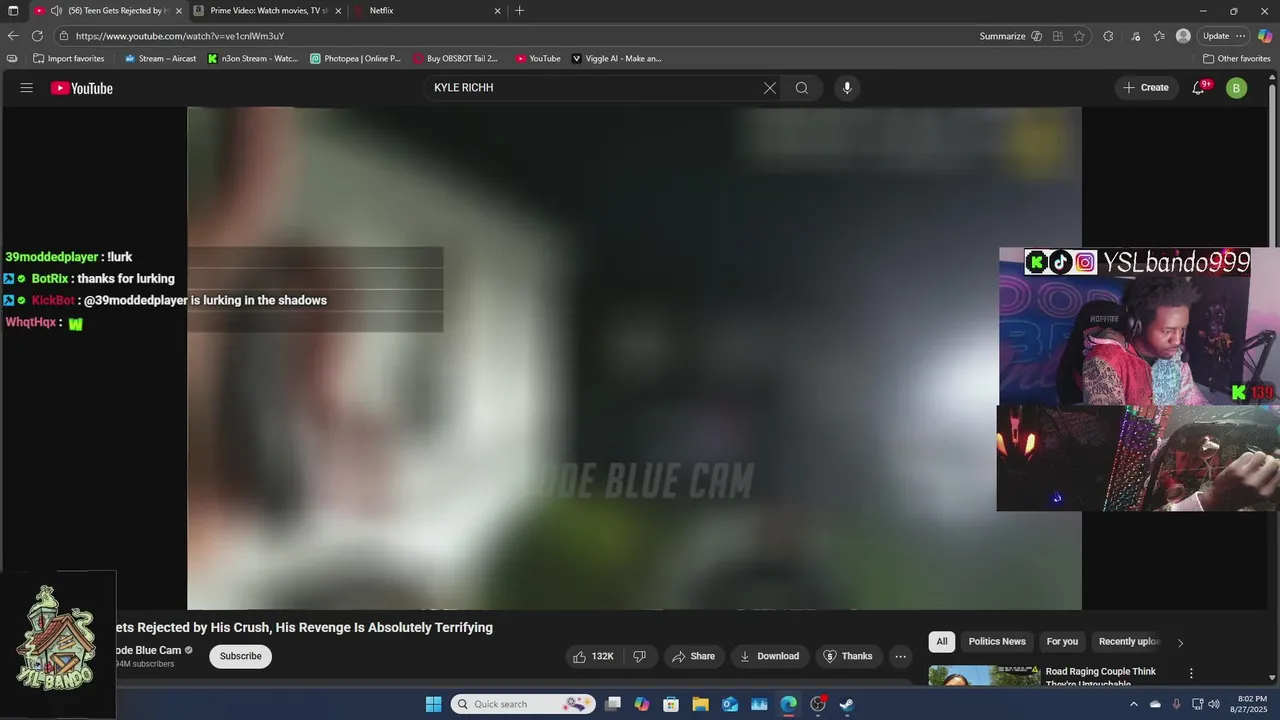Open the Edge profile avatar

click(1183, 36)
